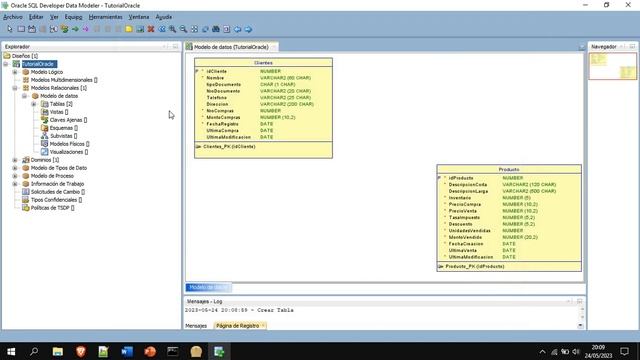Click the yellow New Note toolbar icon
This screenshot has height=360, width=640.
coord(129,29)
